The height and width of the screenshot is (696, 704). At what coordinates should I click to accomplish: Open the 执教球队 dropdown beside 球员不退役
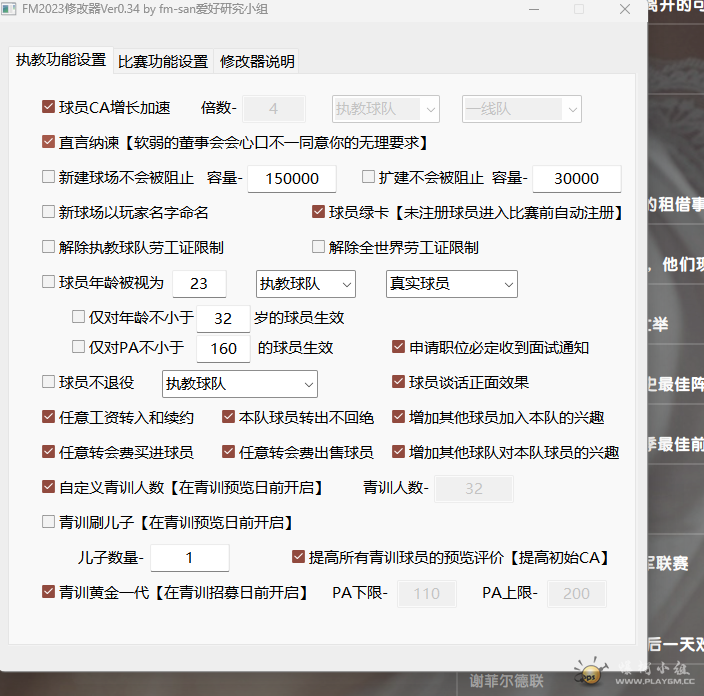click(x=239, y=383)
